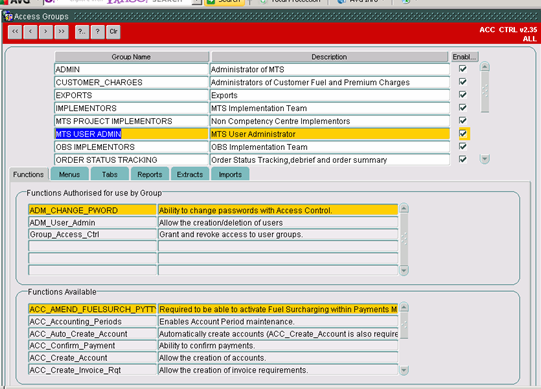Switch to the Menus tab
Screen dimensions: 541x389
[x=69, y=174]
